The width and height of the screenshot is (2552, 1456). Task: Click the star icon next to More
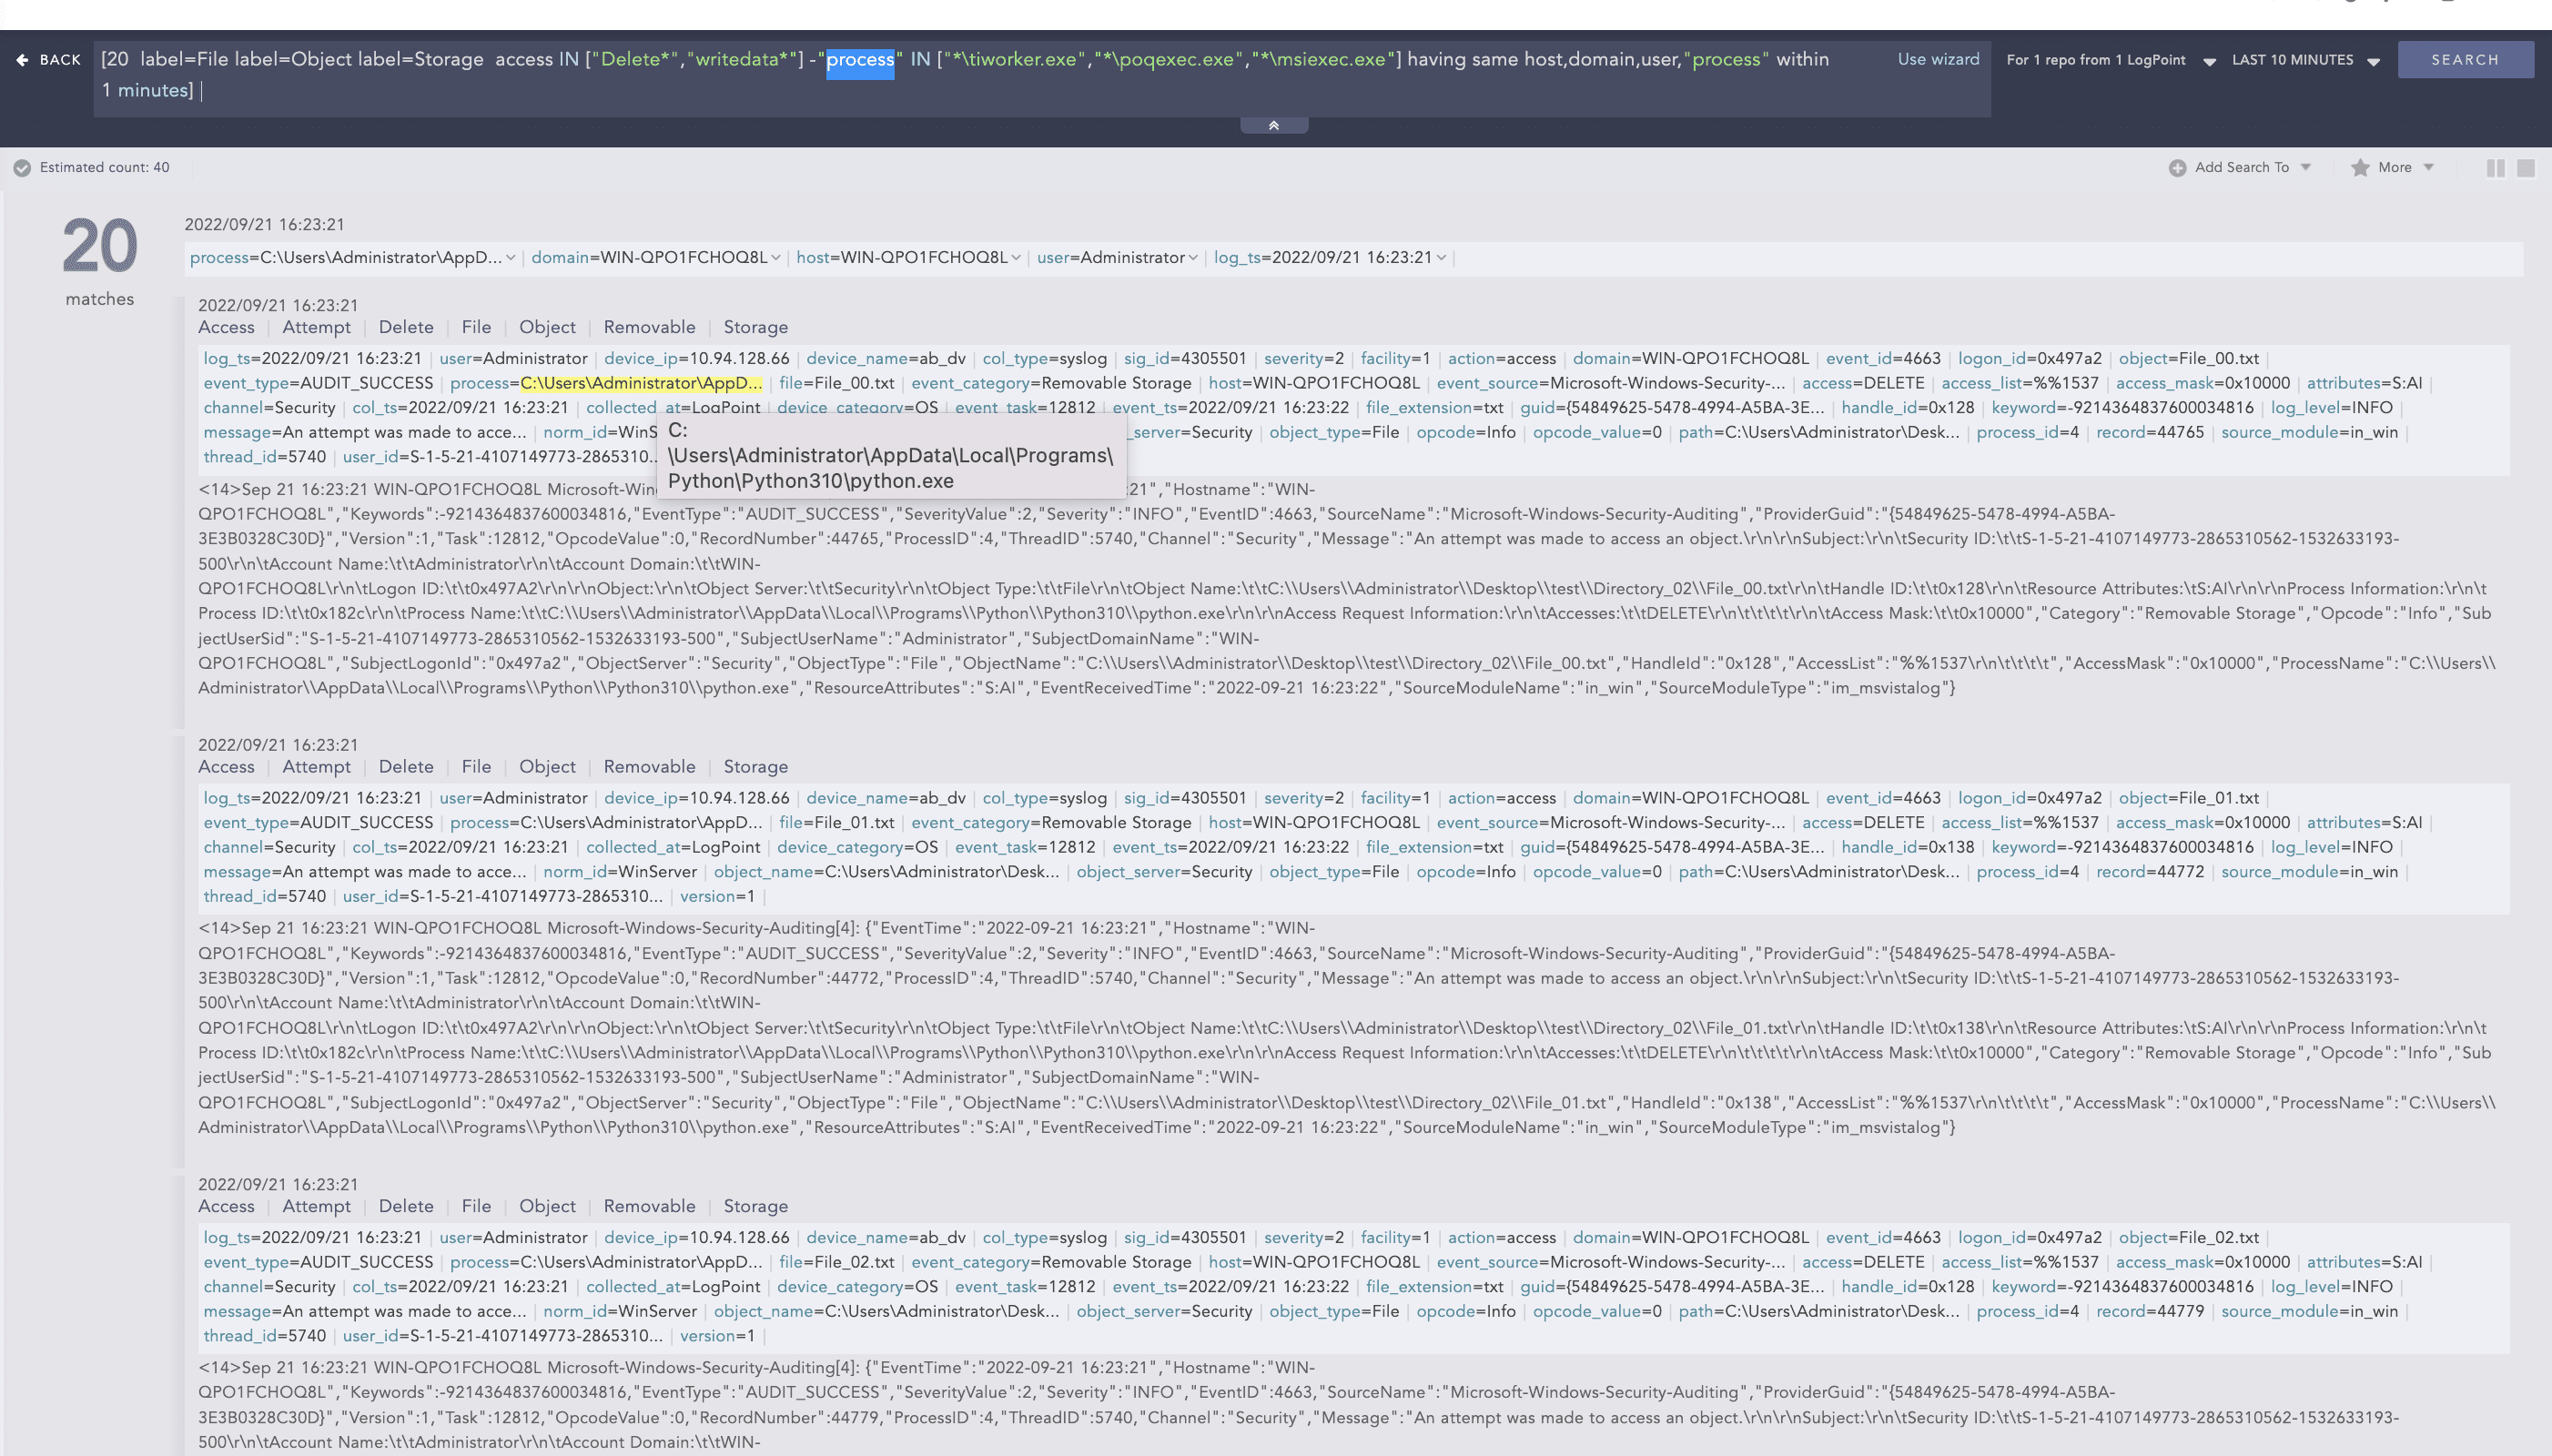pyautogui.click(x=2360, y=168)
